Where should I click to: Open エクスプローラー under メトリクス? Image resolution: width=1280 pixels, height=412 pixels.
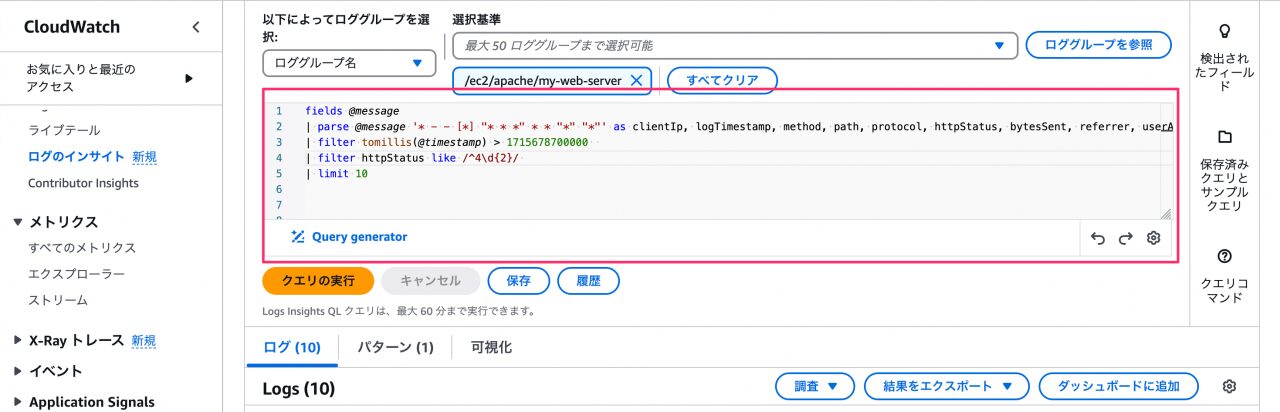tap(76, 274)
